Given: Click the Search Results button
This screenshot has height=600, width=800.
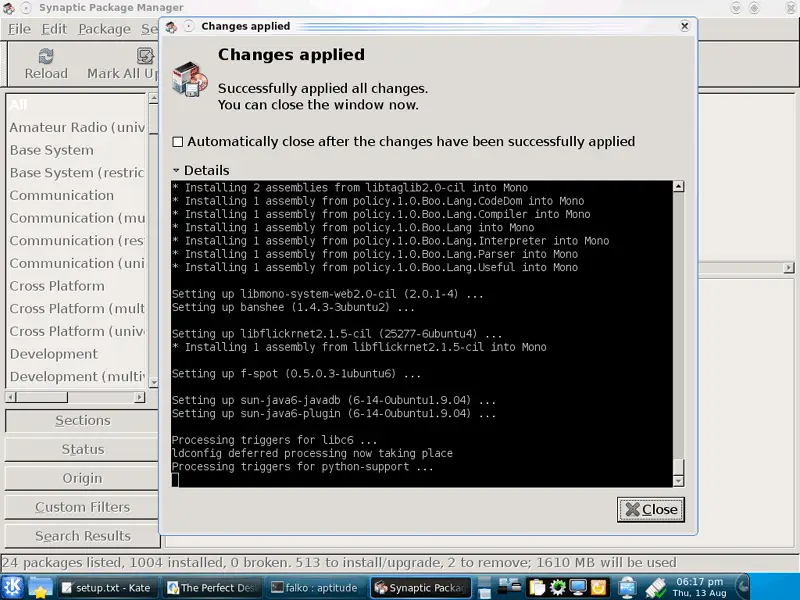Looking at the screenshot, I should click(x=83, y=536).
